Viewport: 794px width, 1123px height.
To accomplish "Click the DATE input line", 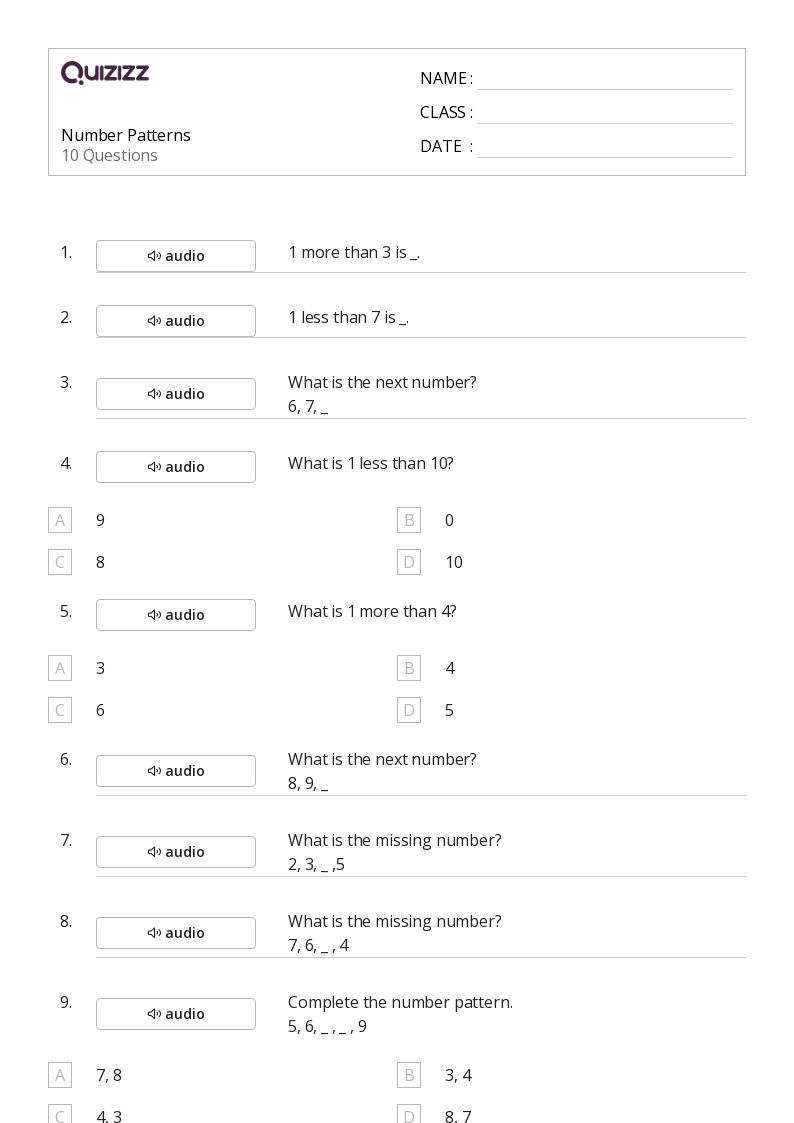I will 604,147.
